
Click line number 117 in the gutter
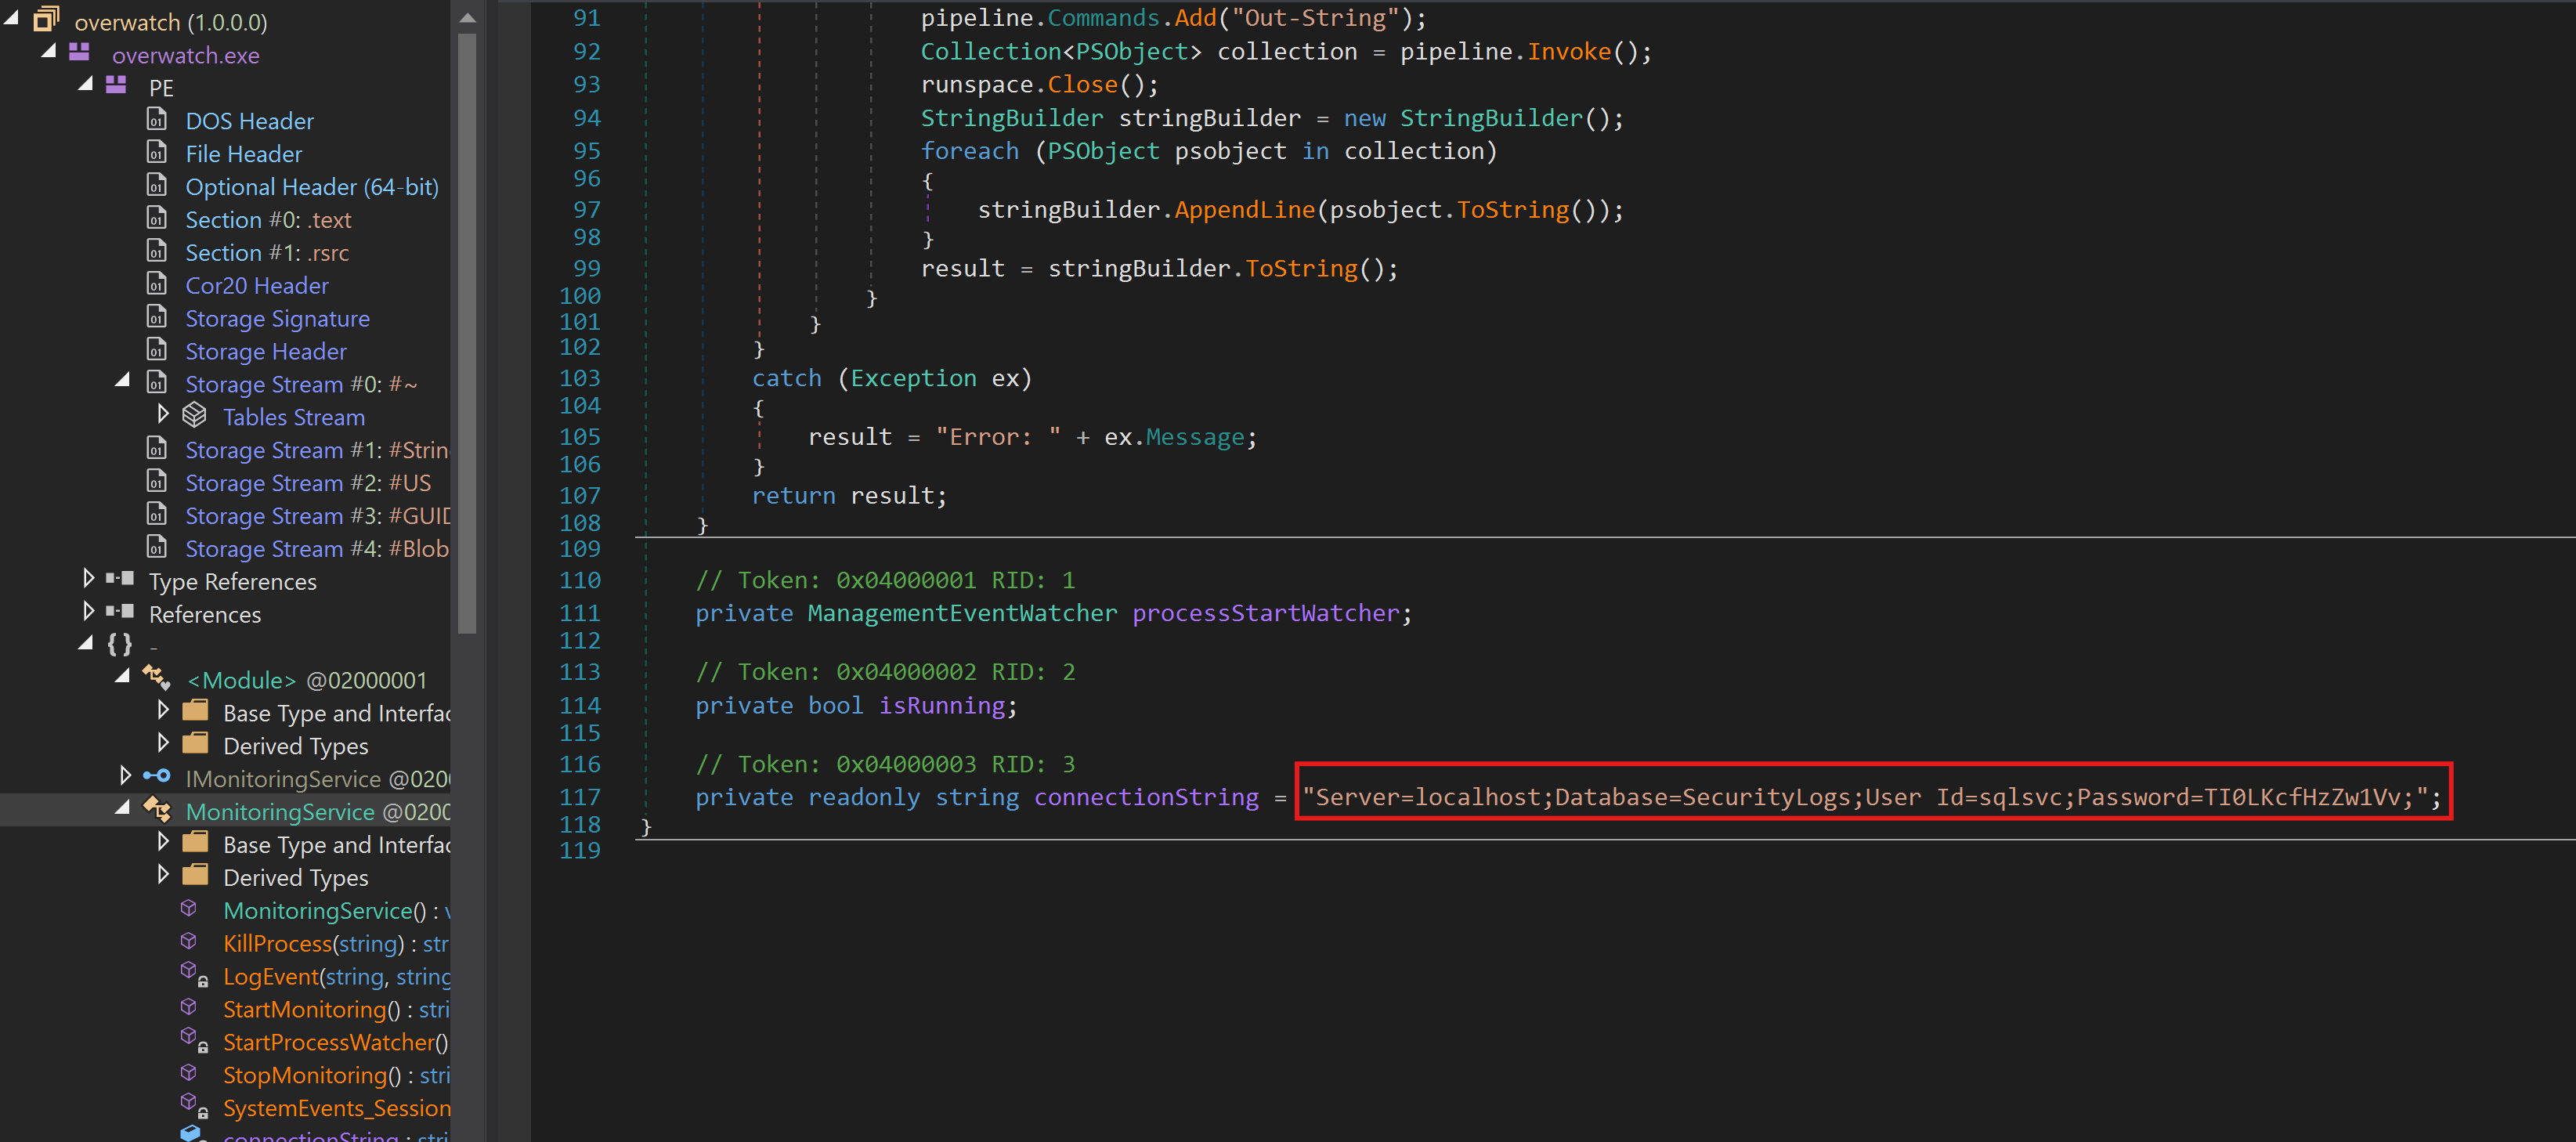pyautogui.click(x=580, y=797)
